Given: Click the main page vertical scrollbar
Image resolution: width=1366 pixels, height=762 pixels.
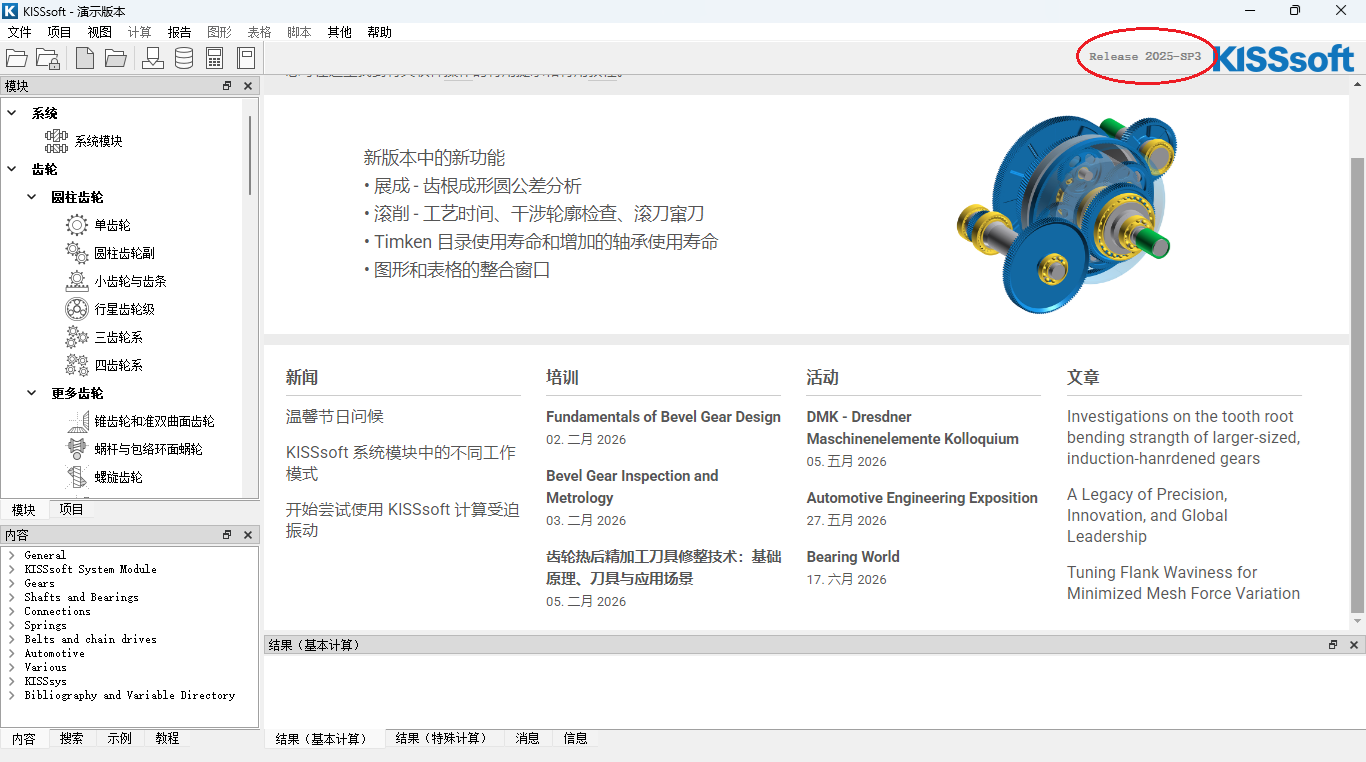Looking at the screenshot, I should pos(1357,380).
